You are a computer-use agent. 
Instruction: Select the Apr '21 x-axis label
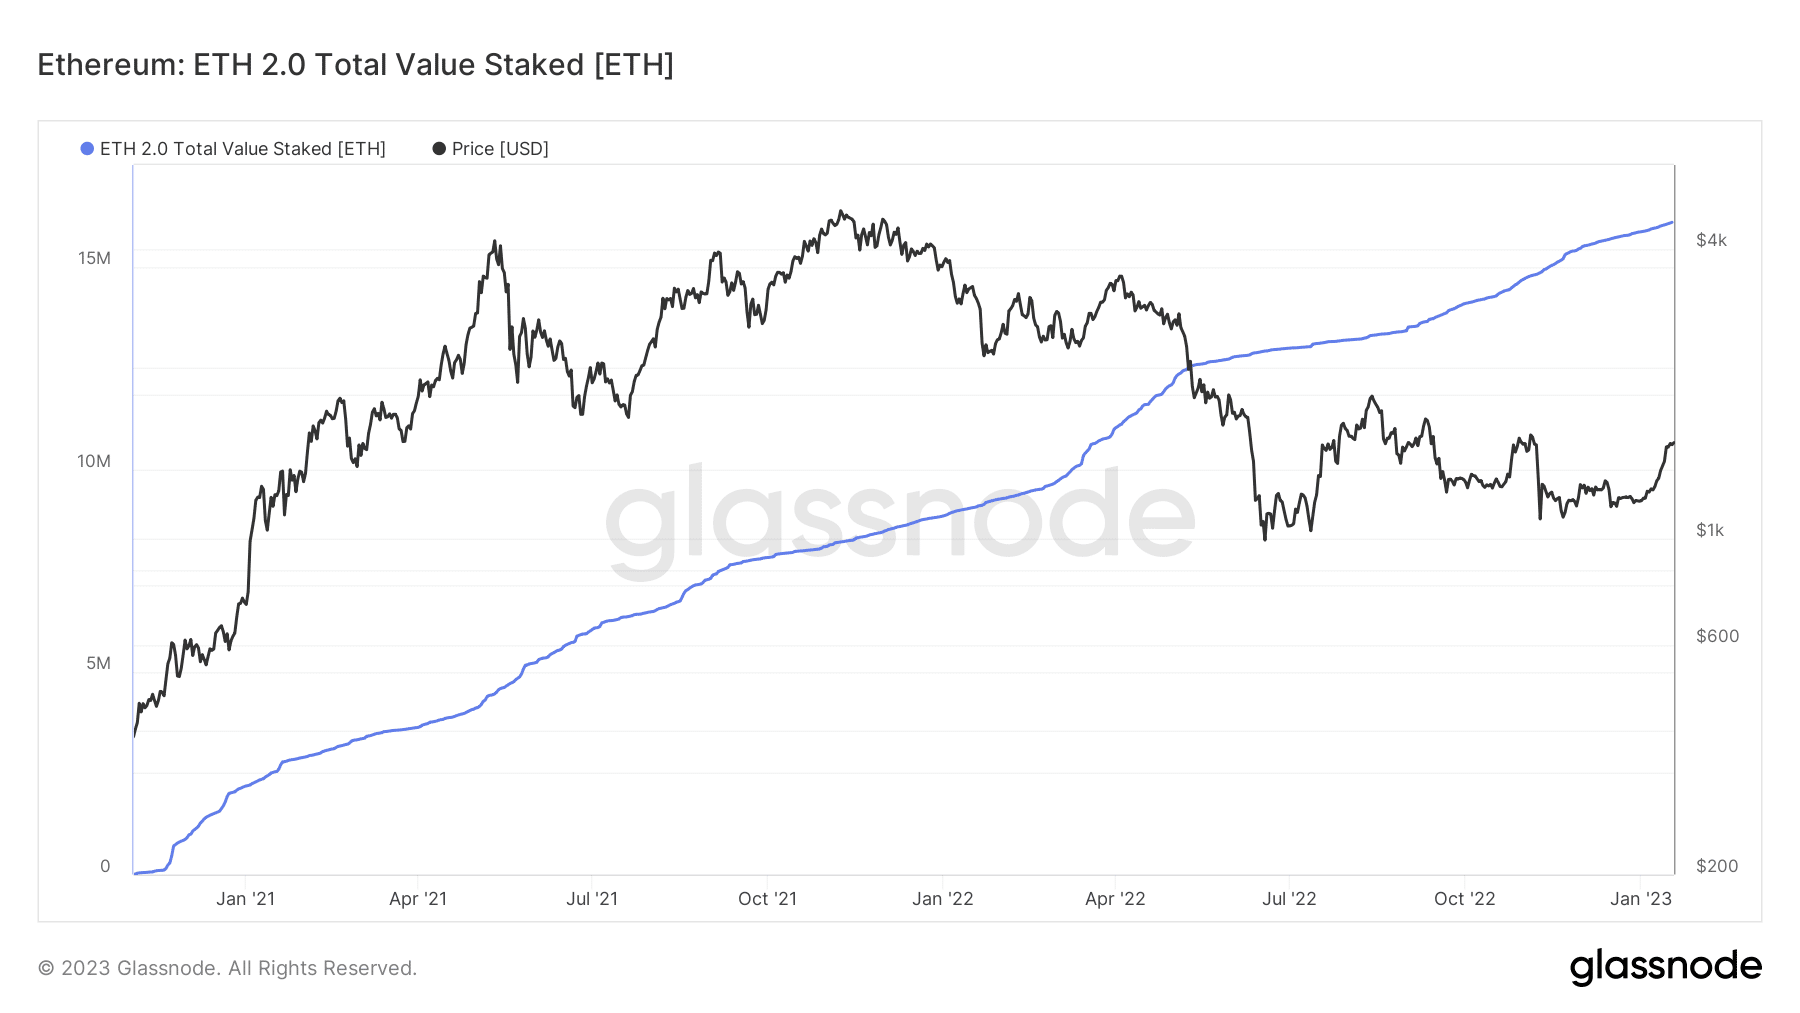tap(418, 899)
